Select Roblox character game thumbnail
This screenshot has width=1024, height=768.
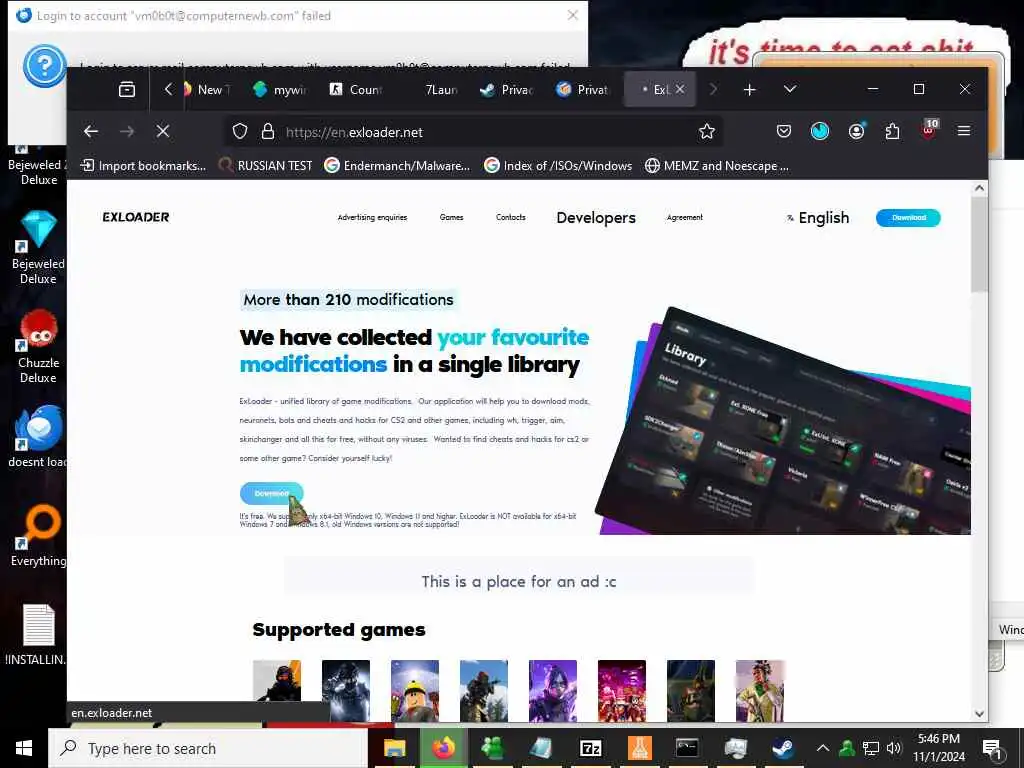(x=415, y=690)
